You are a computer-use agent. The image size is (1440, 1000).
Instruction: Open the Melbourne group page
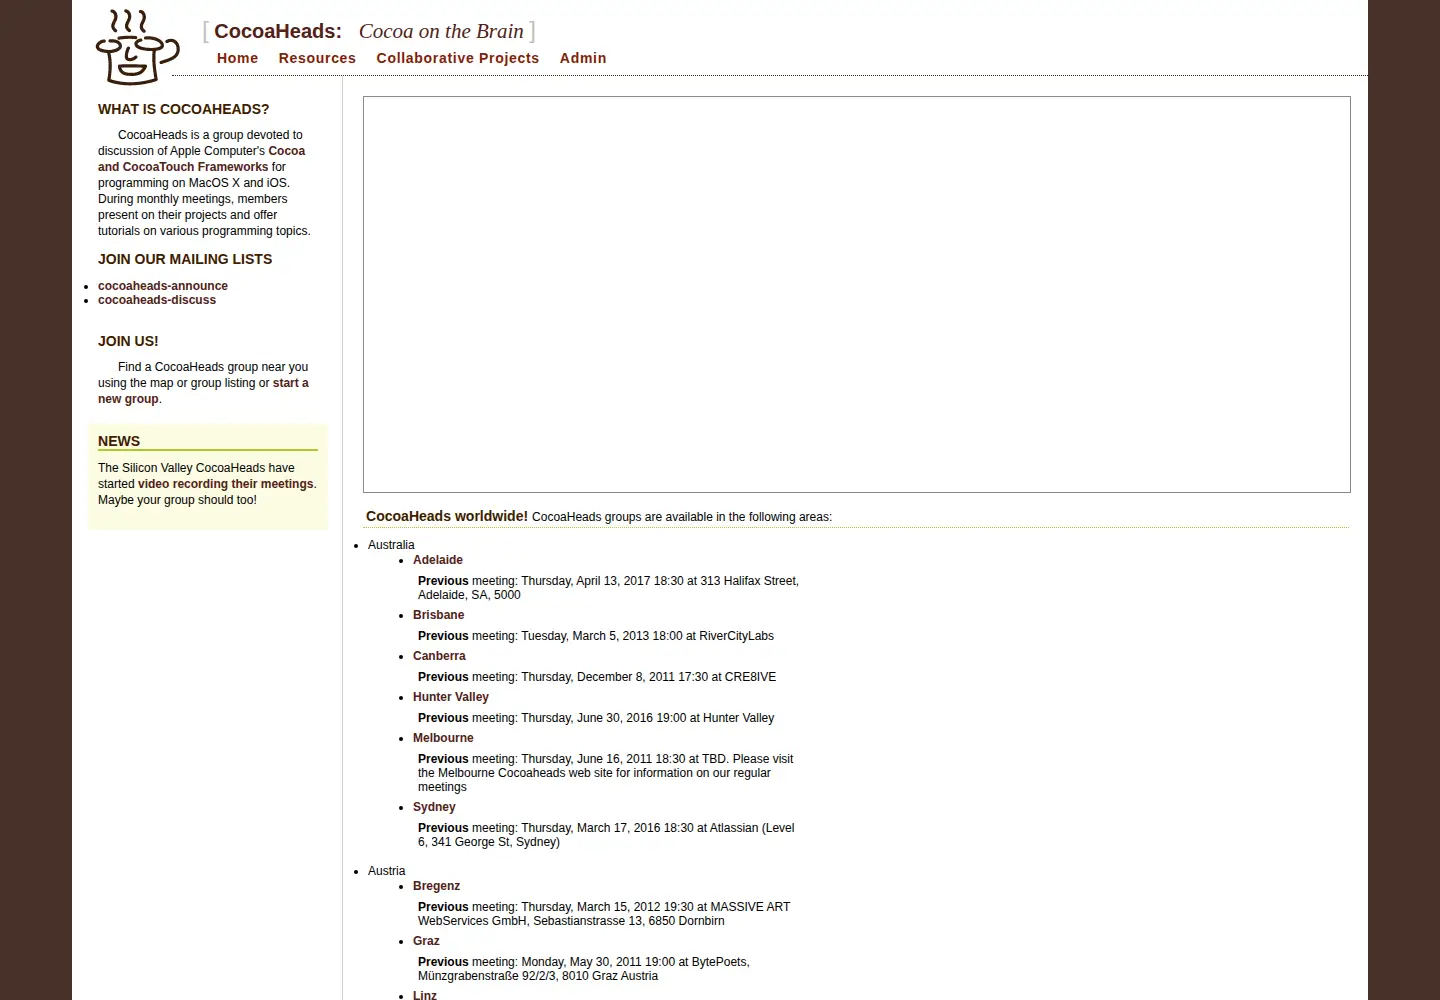pyautogui.click(x=443, y=738)
